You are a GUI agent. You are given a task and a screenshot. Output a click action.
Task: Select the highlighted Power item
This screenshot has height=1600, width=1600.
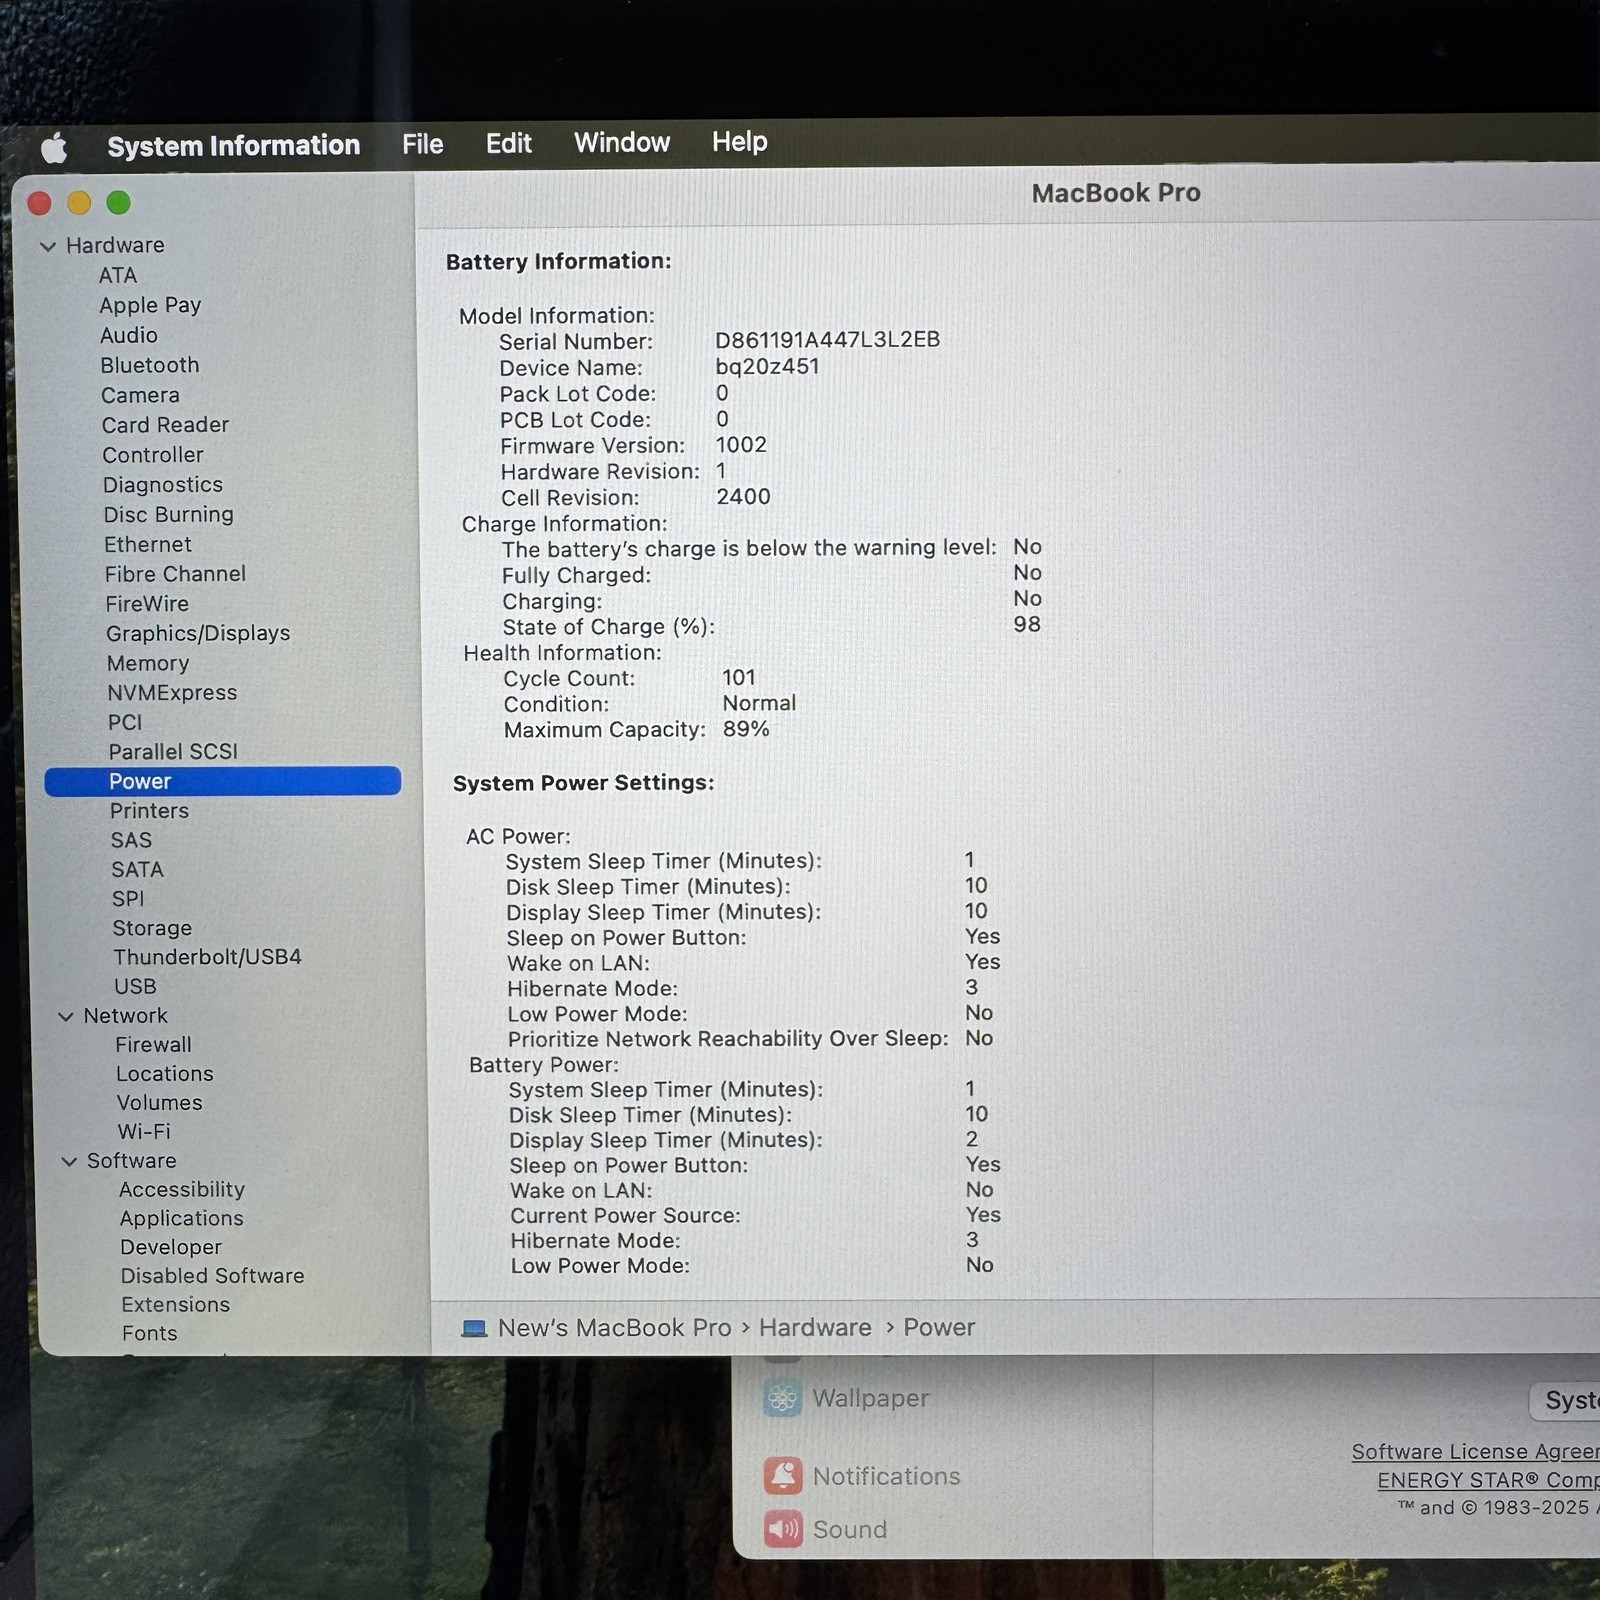(223, 781)
